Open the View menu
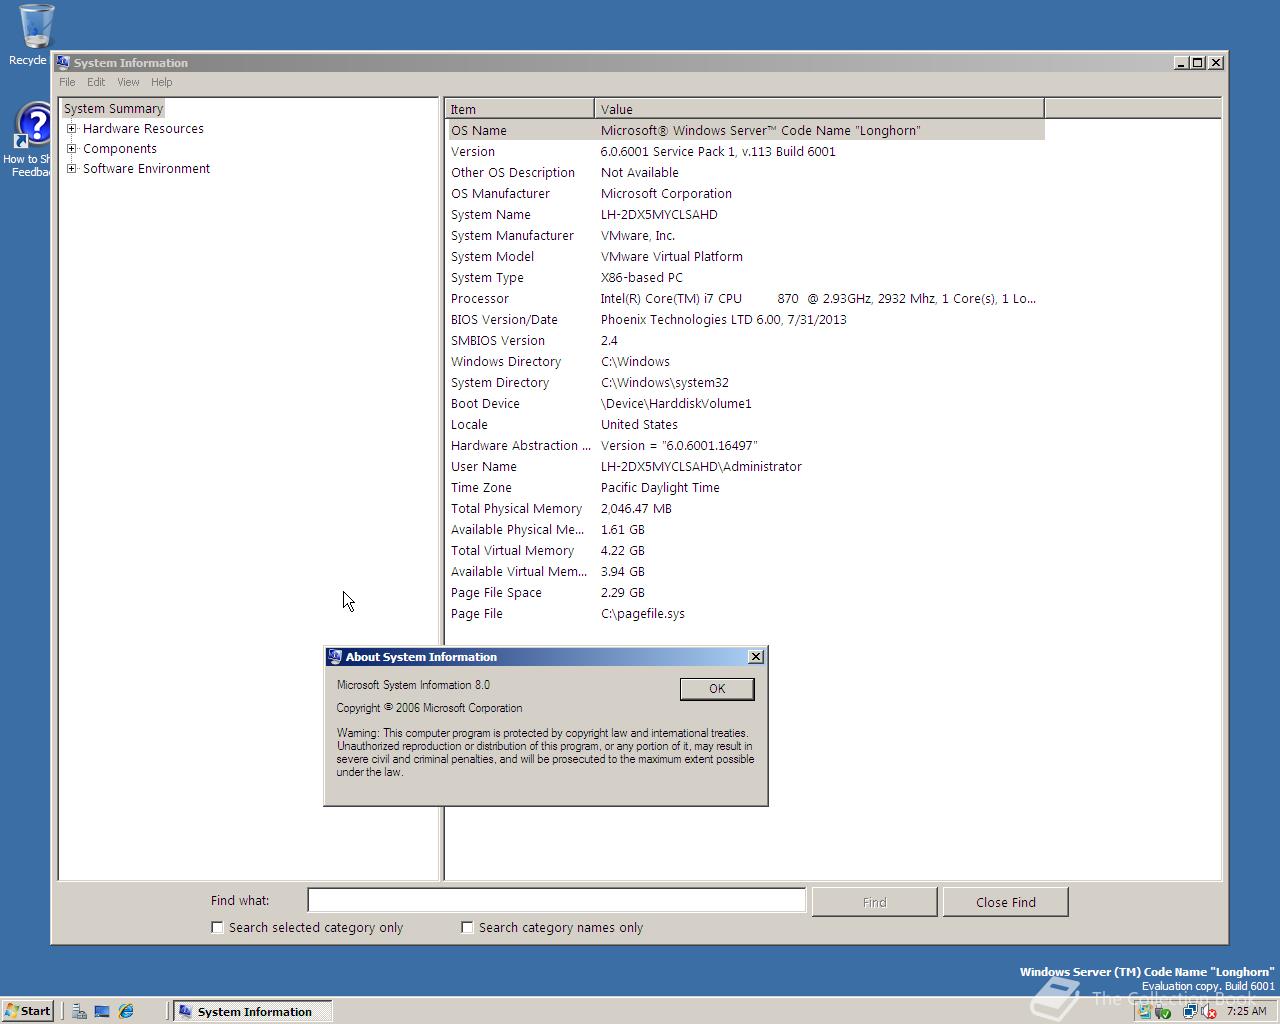Viewport: 1280px width, 1024px height. [x=128, y=82]
